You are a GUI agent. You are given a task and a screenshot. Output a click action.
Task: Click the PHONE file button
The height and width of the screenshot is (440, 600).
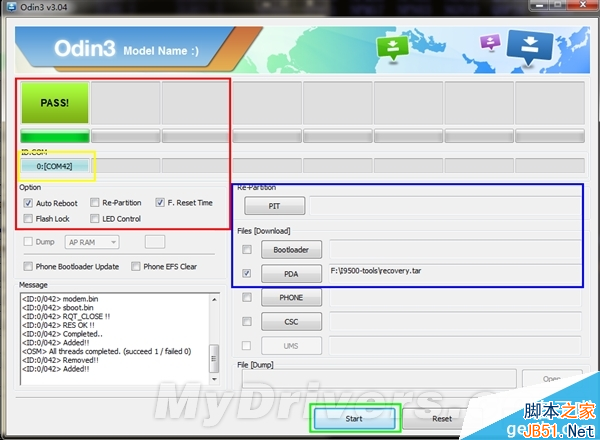pos(291,297)
